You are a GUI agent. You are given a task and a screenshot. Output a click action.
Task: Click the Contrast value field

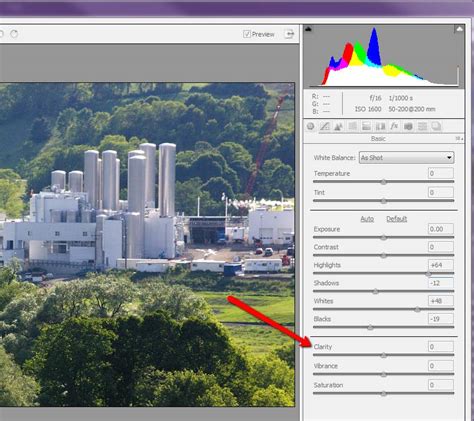click(441, 247)
